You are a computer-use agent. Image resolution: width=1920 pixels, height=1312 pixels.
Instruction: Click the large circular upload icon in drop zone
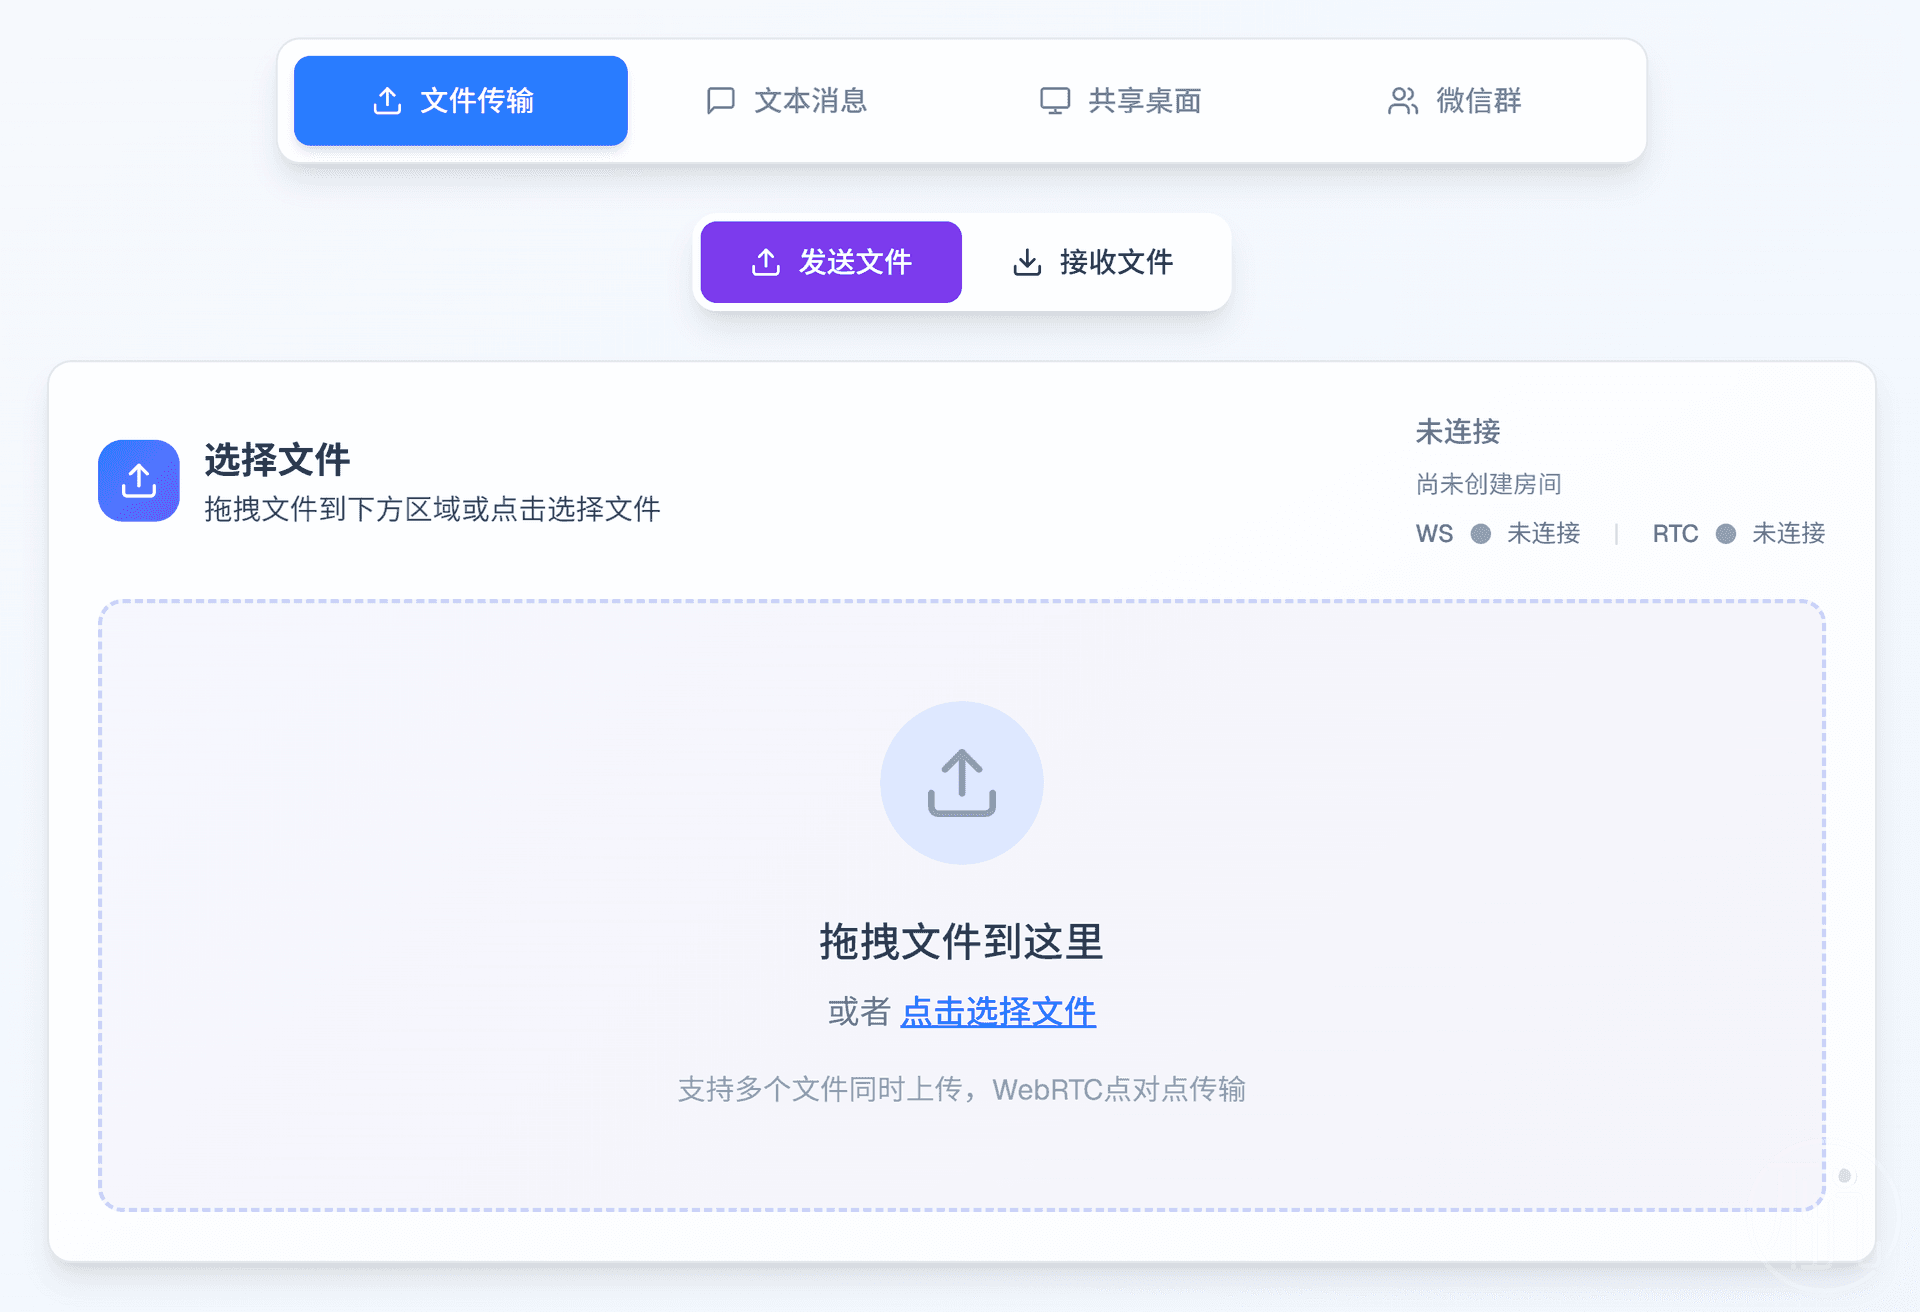tap(961, 783)
